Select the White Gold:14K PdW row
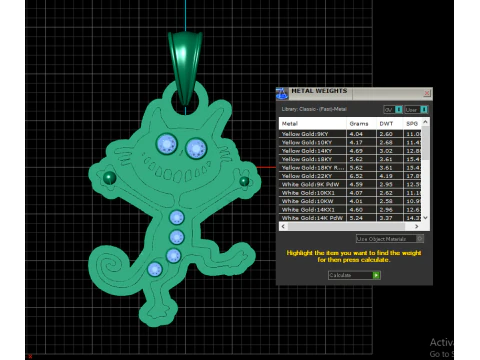 point(350,218)
